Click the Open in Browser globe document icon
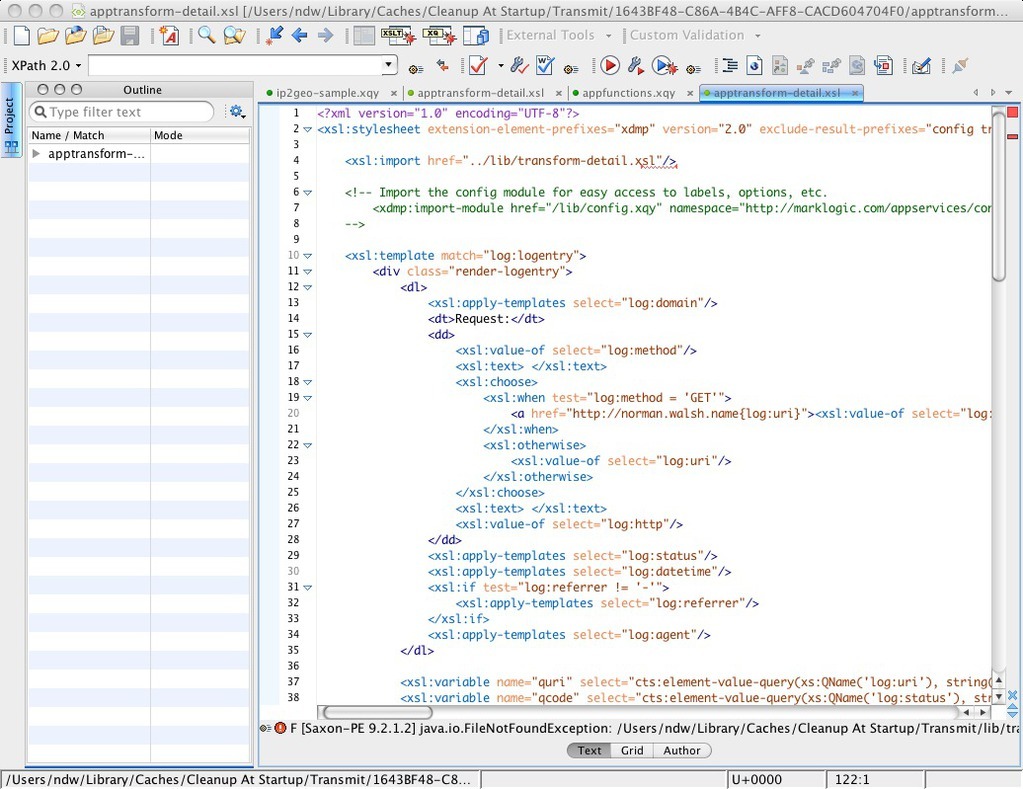The width and height of the screenshot is (1023, 789). click(x=755, y=65)
